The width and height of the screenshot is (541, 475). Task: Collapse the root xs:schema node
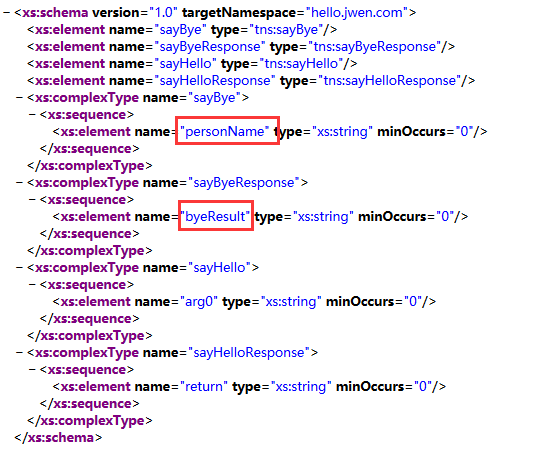tap(6, 13)
